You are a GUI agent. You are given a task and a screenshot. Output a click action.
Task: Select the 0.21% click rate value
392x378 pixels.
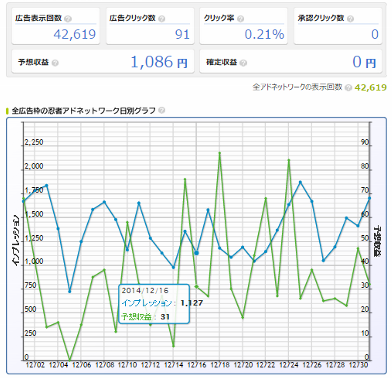point(264,34)
